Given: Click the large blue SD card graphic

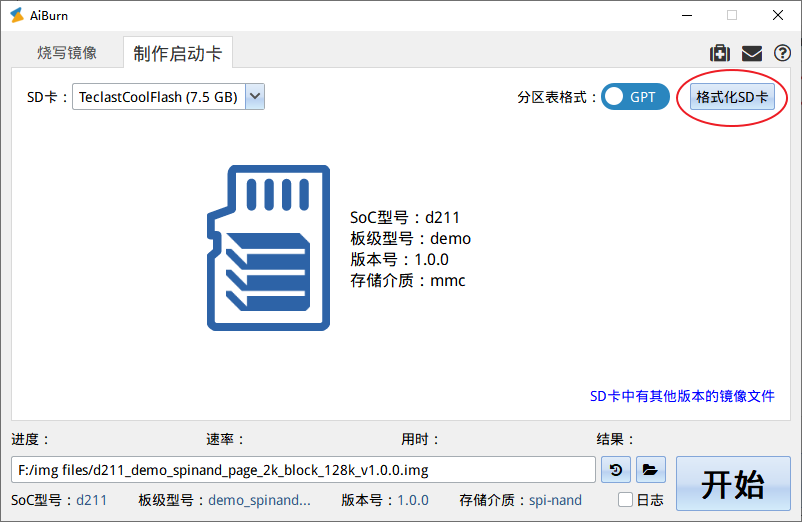Looking at the screenshot, I should (268, 248).
